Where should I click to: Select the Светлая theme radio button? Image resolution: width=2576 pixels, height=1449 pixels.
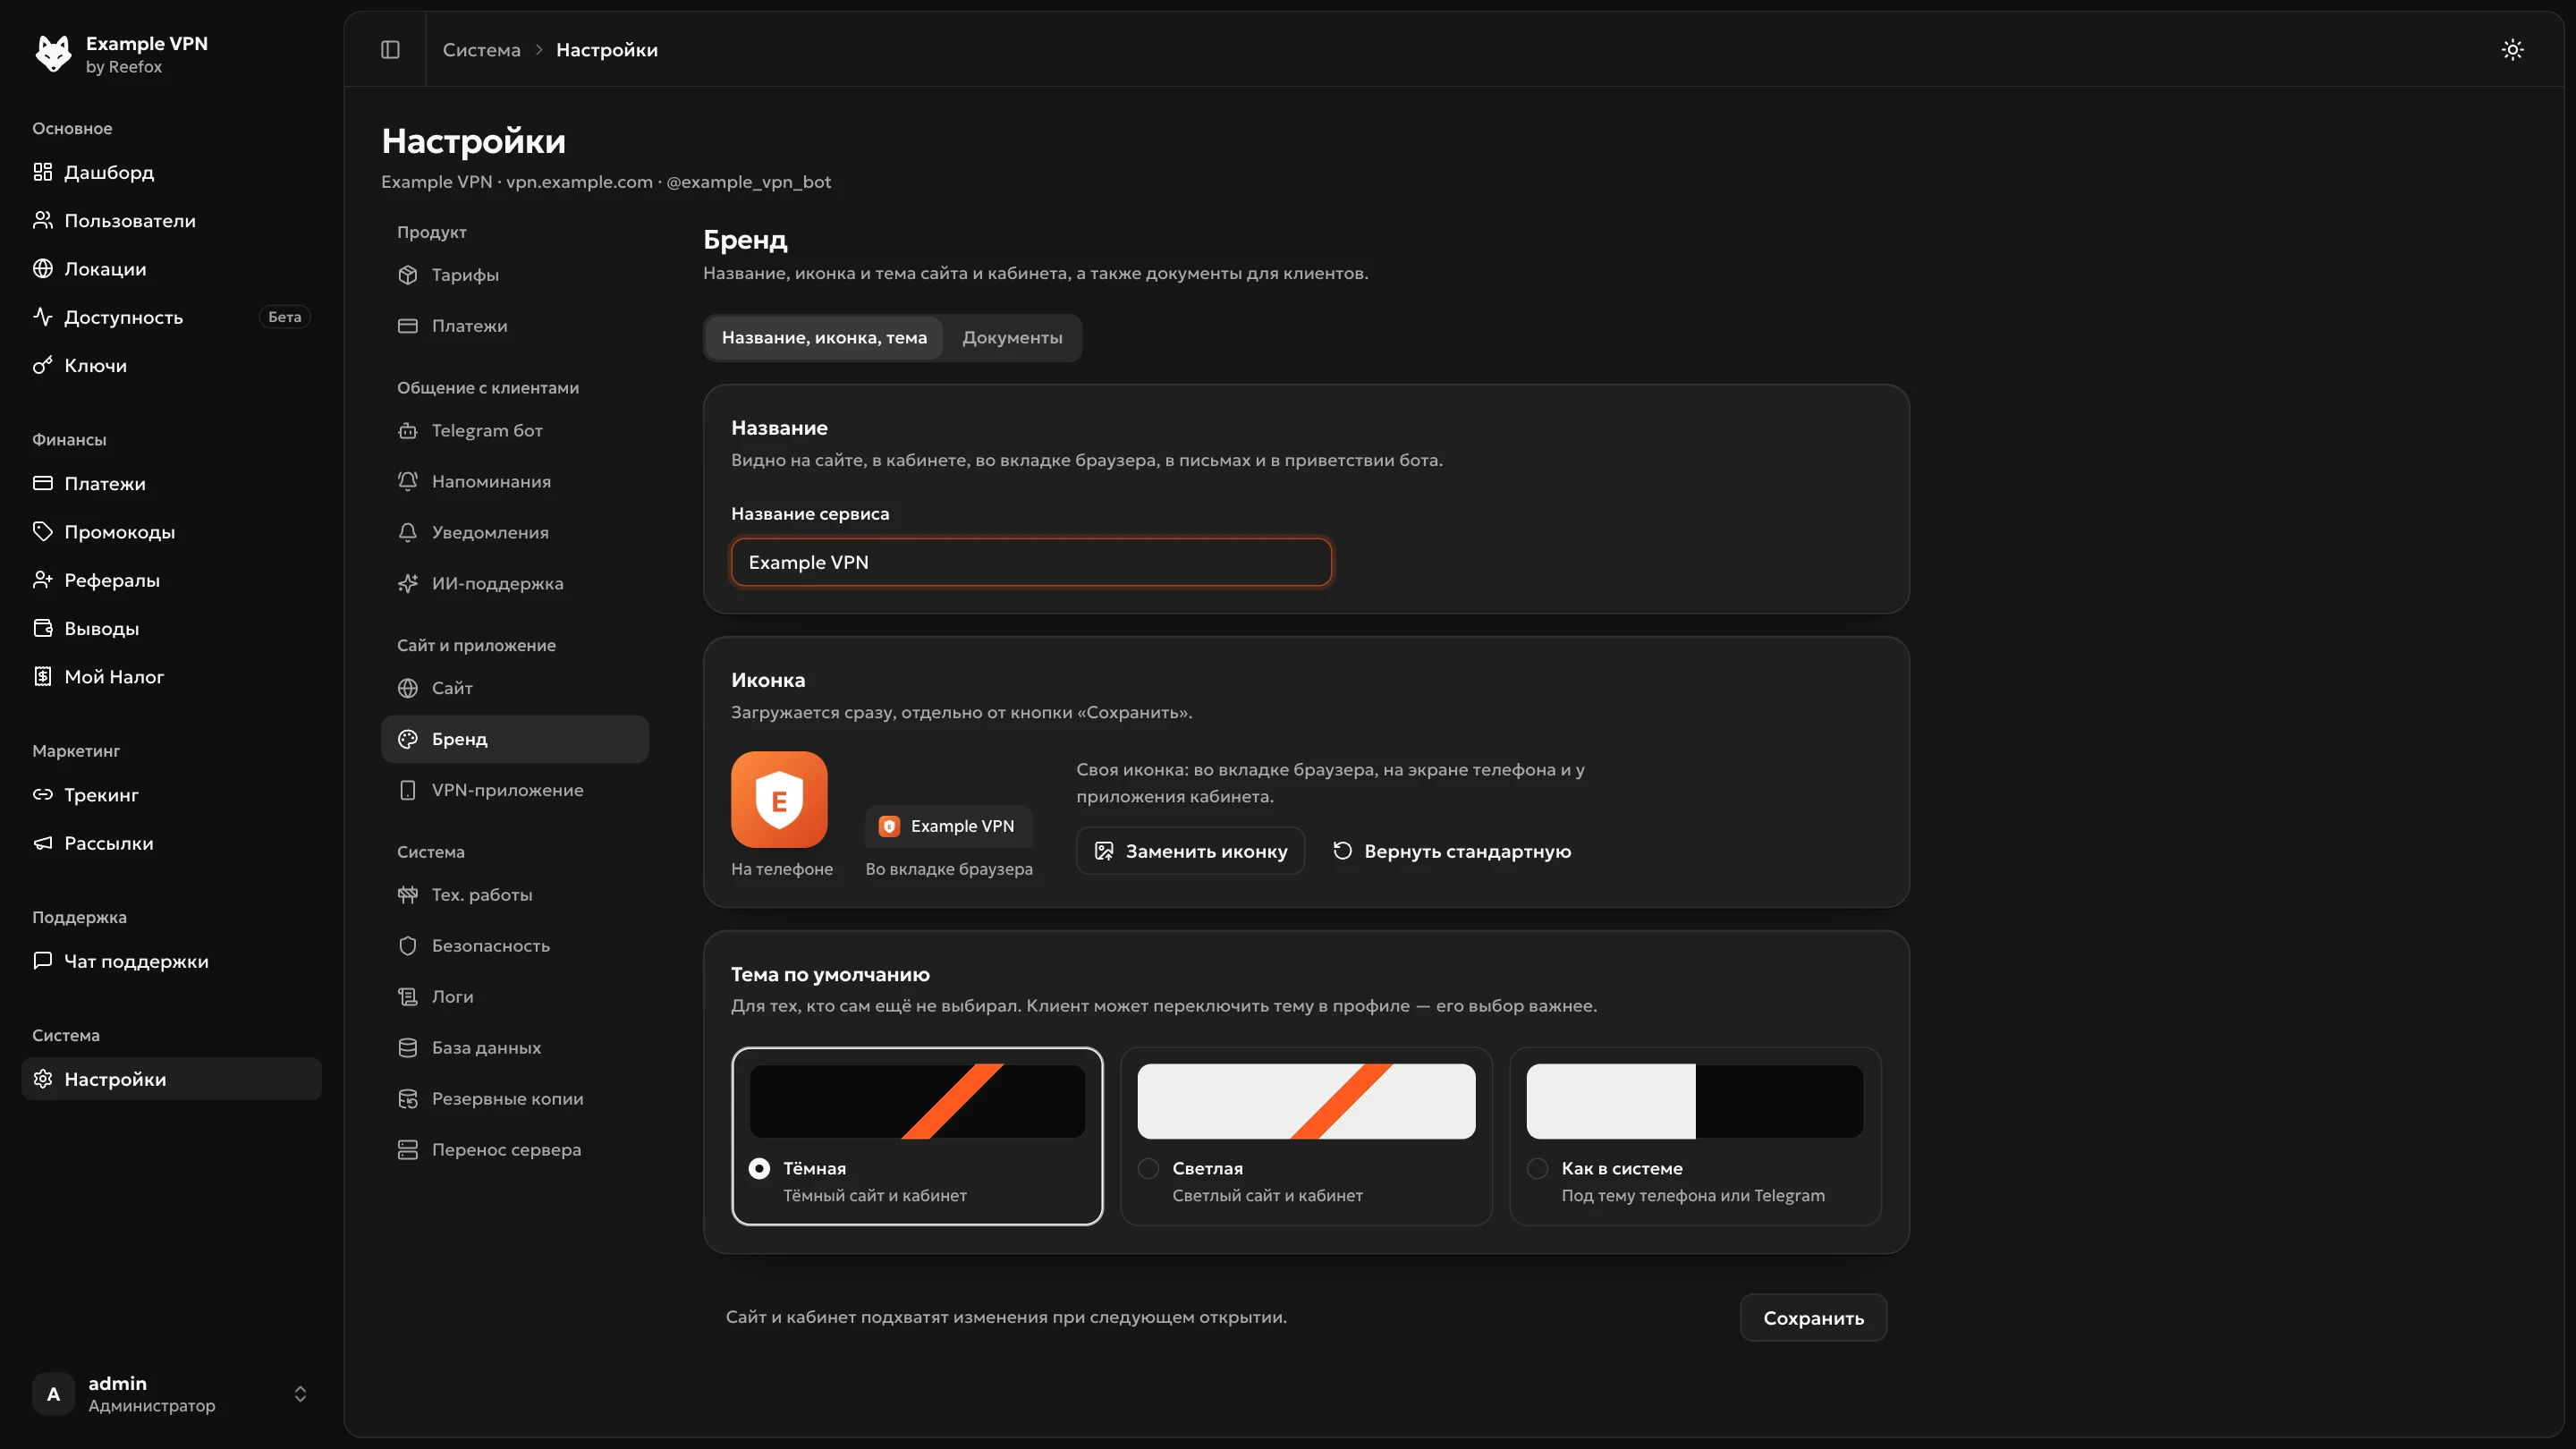click(x=1148, y=1168)
